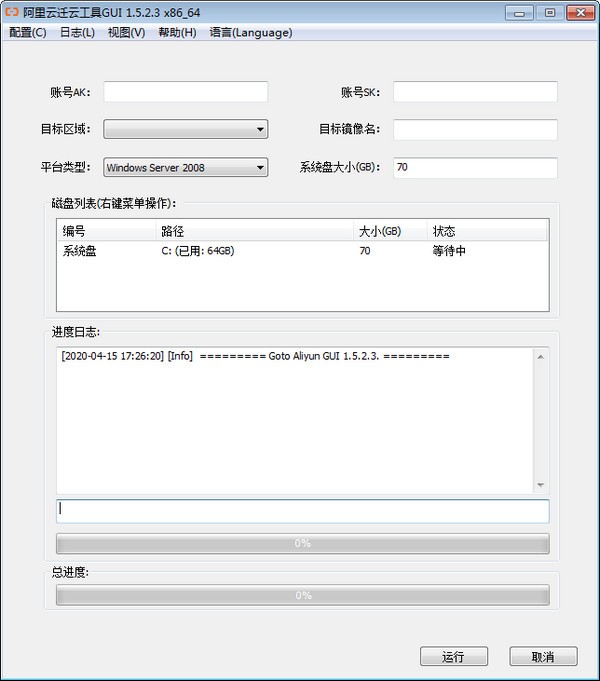
Task: Click the 大小(GB) column header
Action: [391, 231]
